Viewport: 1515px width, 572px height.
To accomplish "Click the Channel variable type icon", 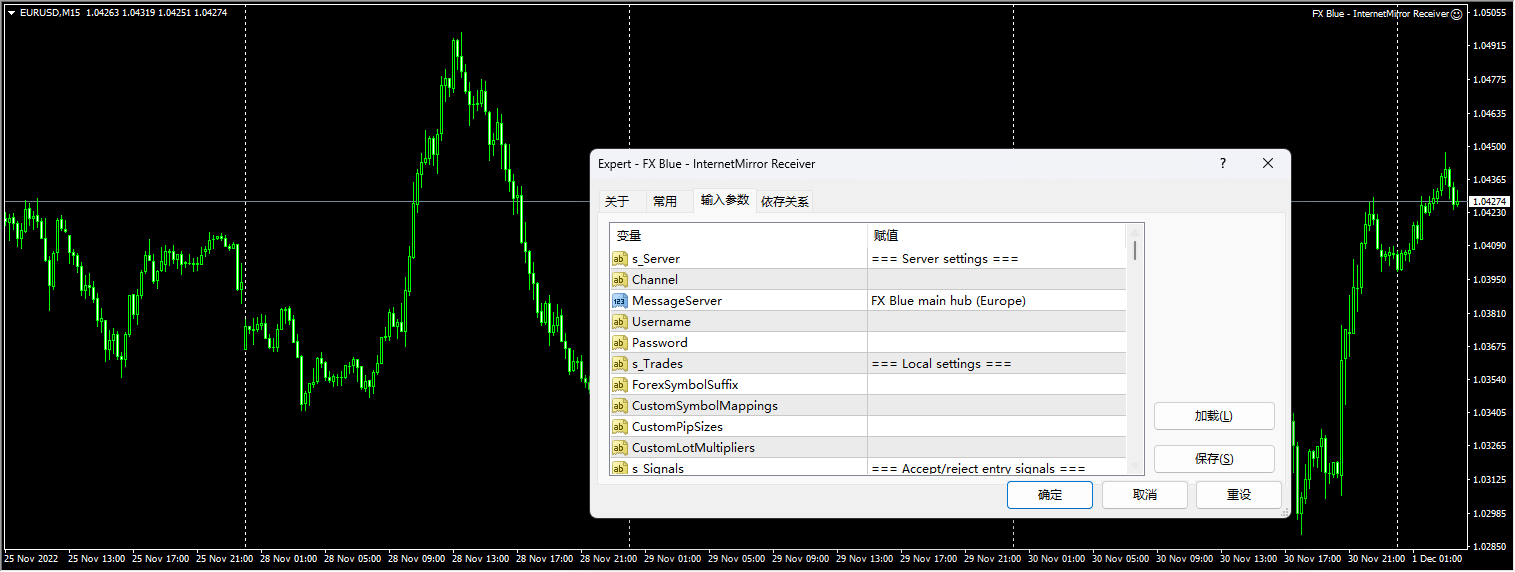I will pos(619,280).
